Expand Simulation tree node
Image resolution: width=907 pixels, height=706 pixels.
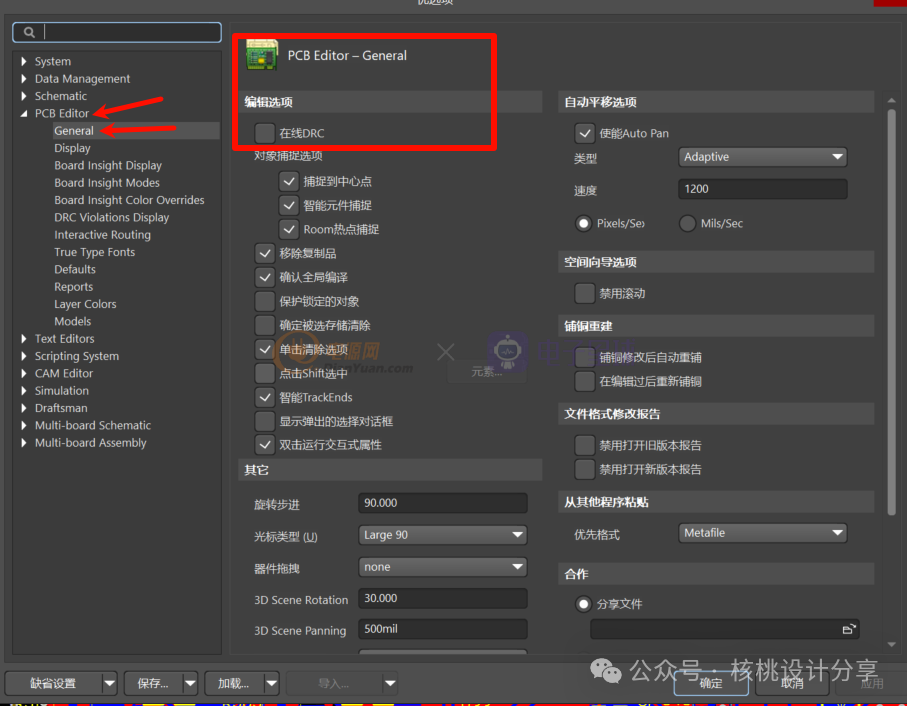(x=23, y=391)
